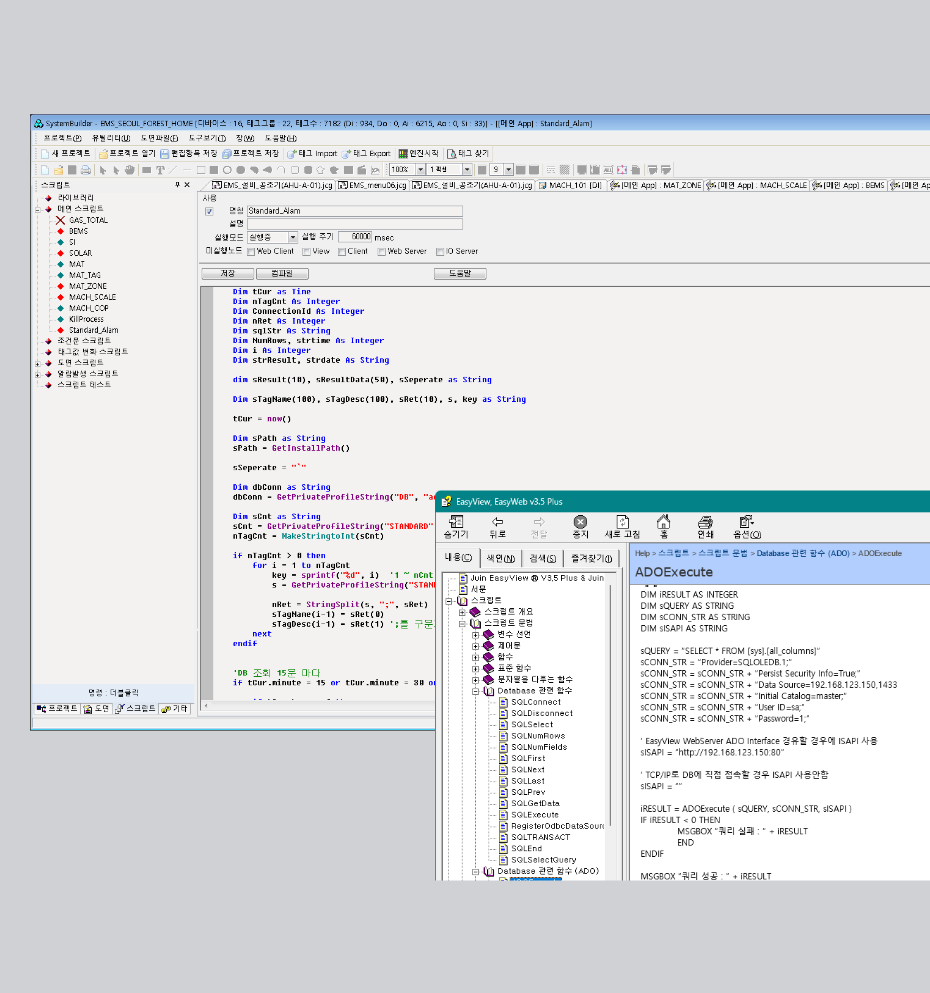
Task: Click the Print icon in help window
Action: [705, 522]
